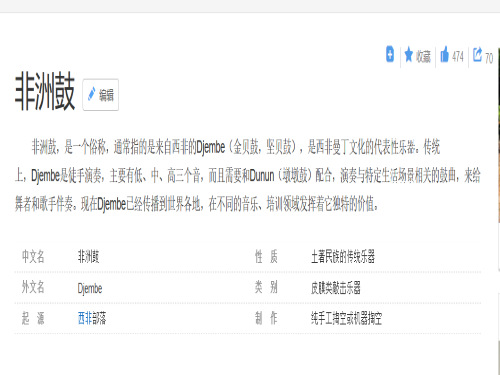Click 土著民族的传统乐器 property value

pos(343,257)
